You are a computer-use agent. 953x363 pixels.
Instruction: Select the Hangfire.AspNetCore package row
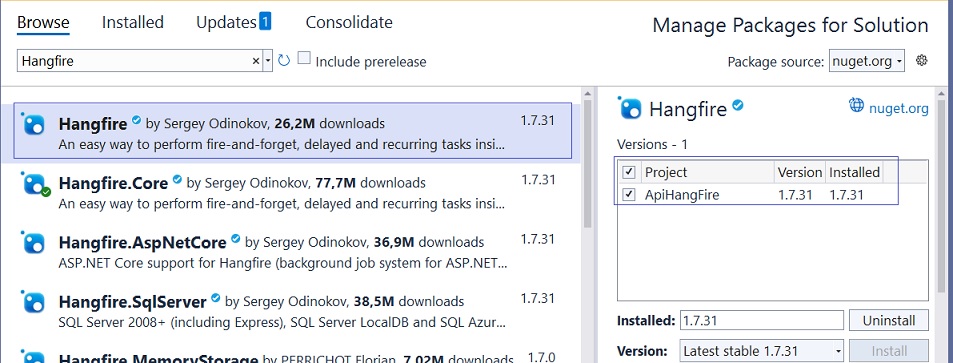pyautogui.click(x=291, y=252)
